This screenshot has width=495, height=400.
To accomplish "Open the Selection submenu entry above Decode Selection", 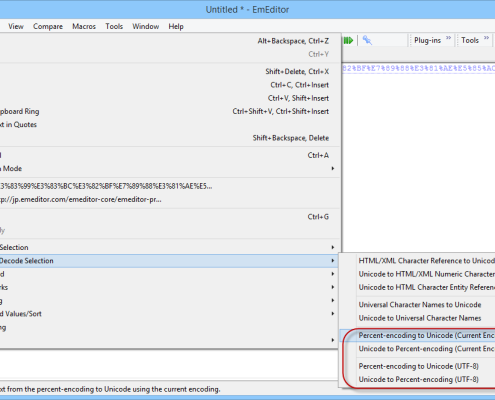I will 170,247.
